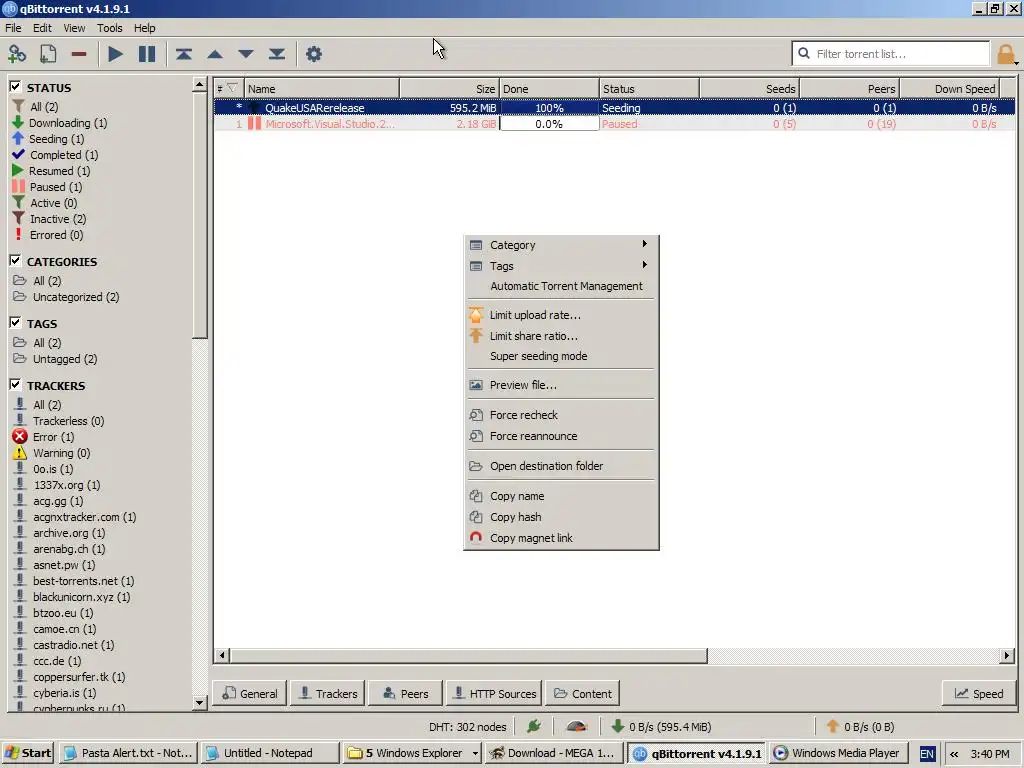Click the green download speed arrow in status bar

pyautogui.click(x=617, y=726)
